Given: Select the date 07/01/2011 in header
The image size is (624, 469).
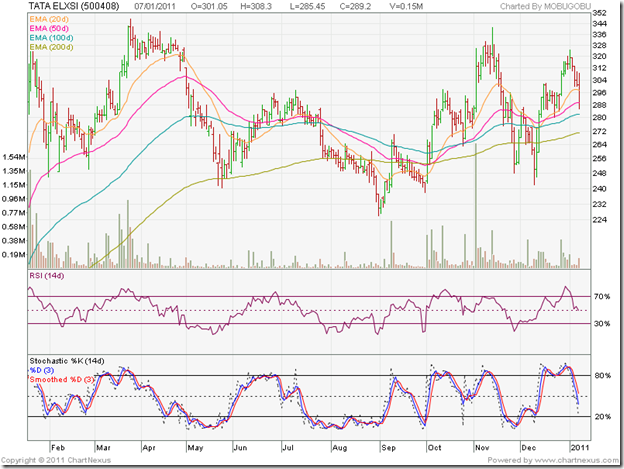Looking at the screenshot, I should tap(155, 6).
